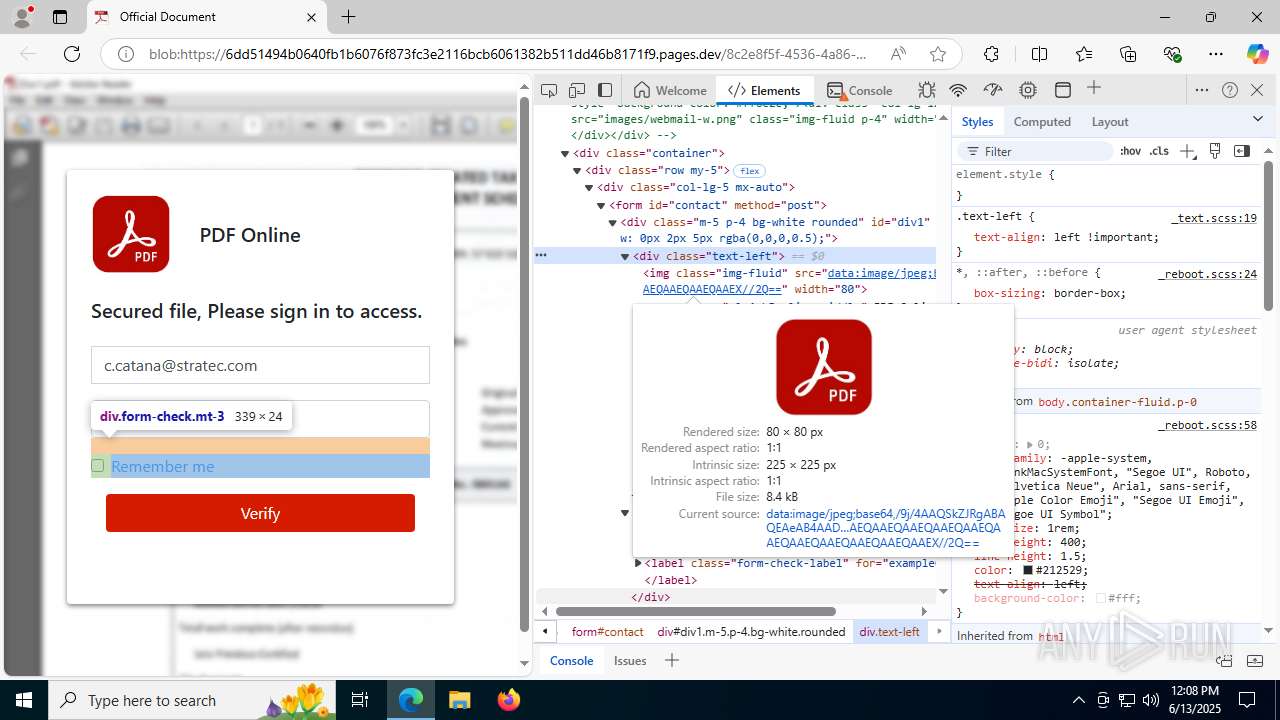1280x720 pixels.
Task: Click the #fff background-color swatch
Action: 1101,598
